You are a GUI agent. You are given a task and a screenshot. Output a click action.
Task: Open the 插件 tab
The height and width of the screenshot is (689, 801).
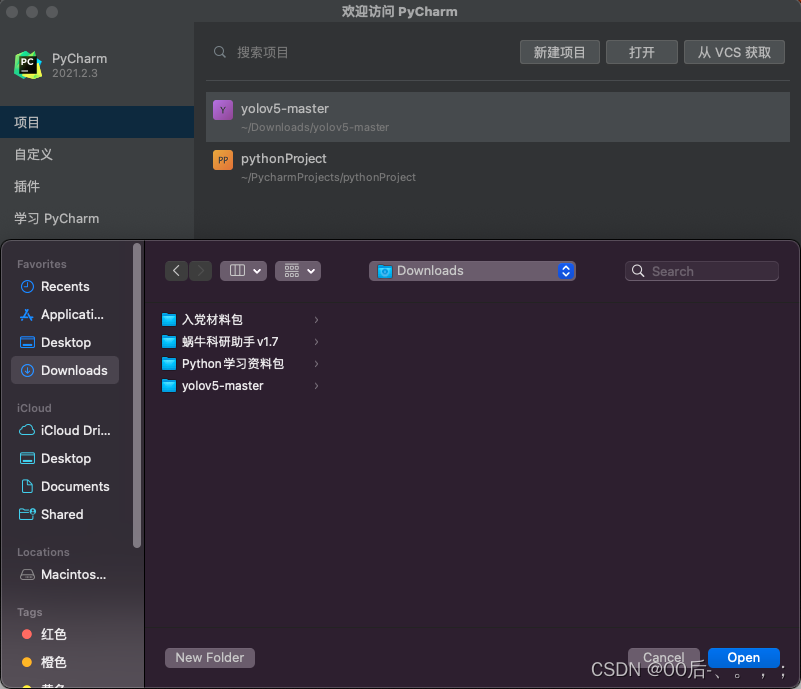(x=97, y=186)
